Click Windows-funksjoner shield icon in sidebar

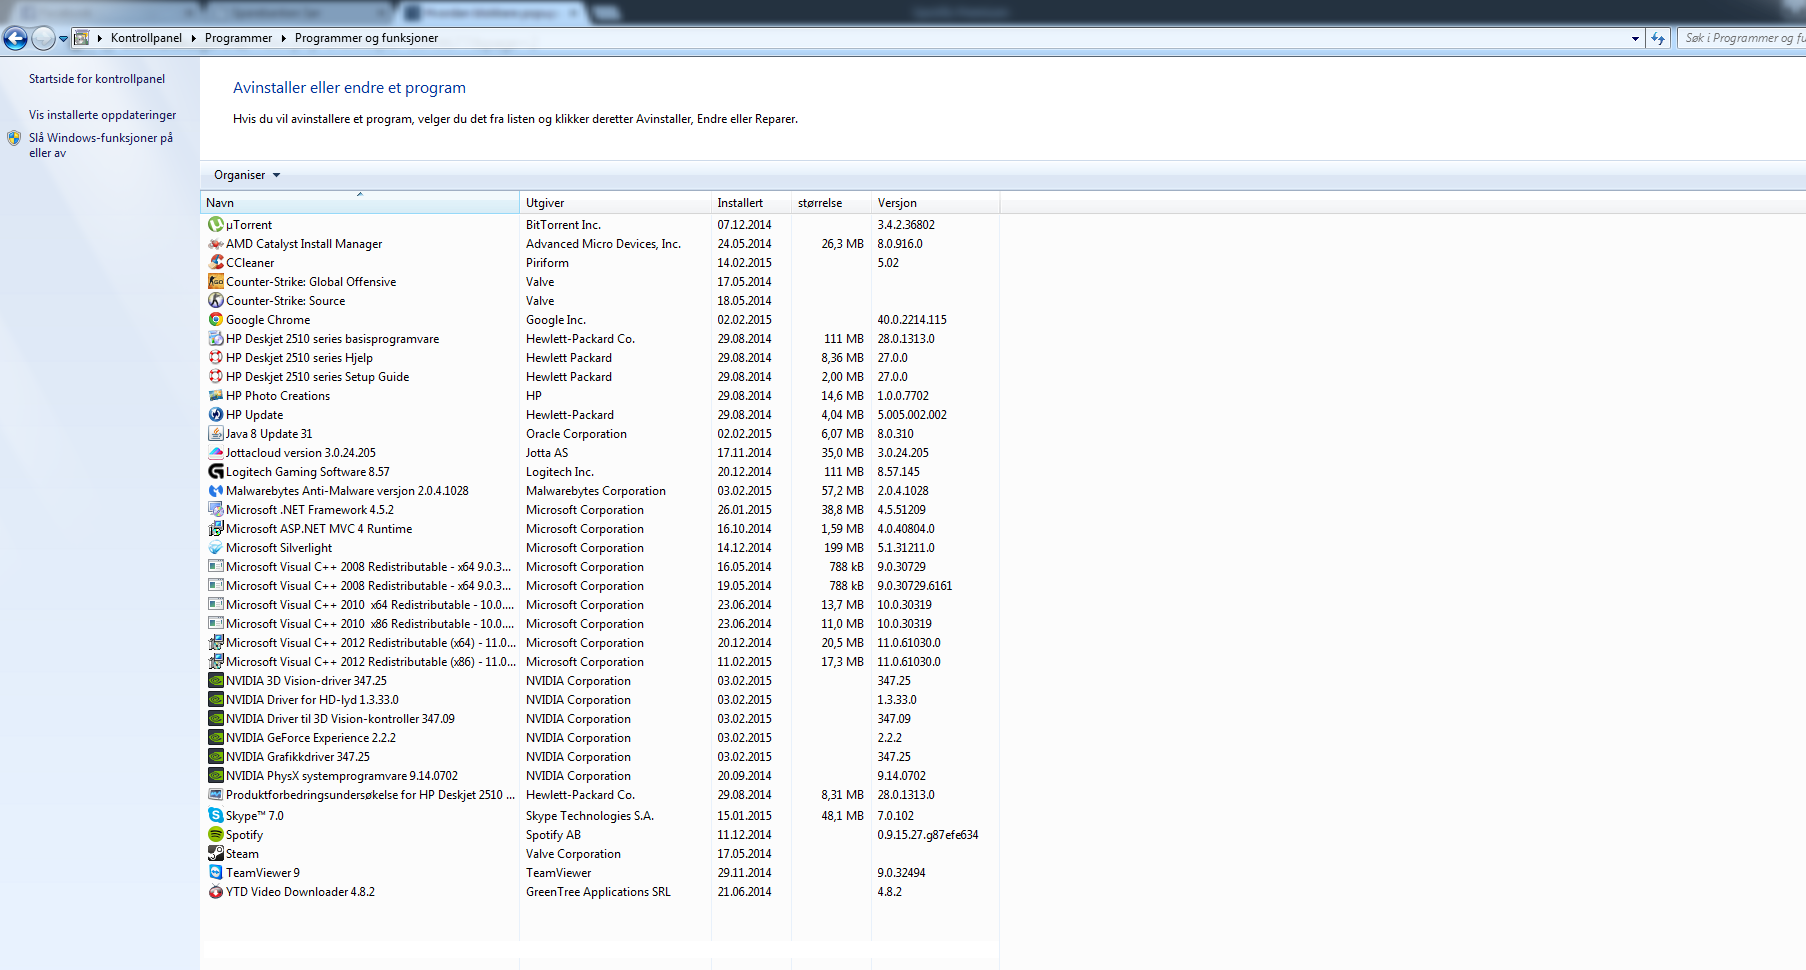(x=14, y=138)
